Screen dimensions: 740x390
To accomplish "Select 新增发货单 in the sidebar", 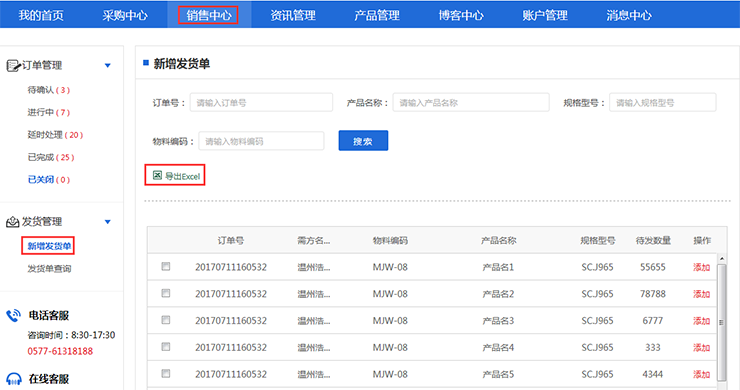I will tap(48, 246).
